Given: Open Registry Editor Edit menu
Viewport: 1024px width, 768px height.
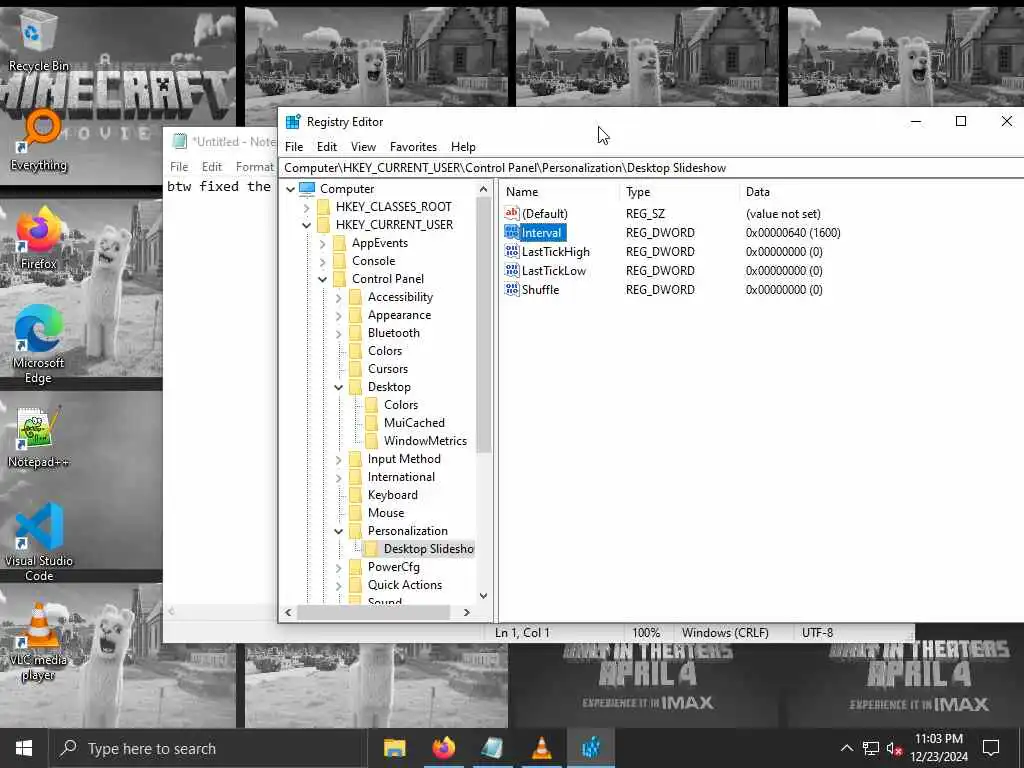Looking at the screenshot, I should click(x=327, y=146).
